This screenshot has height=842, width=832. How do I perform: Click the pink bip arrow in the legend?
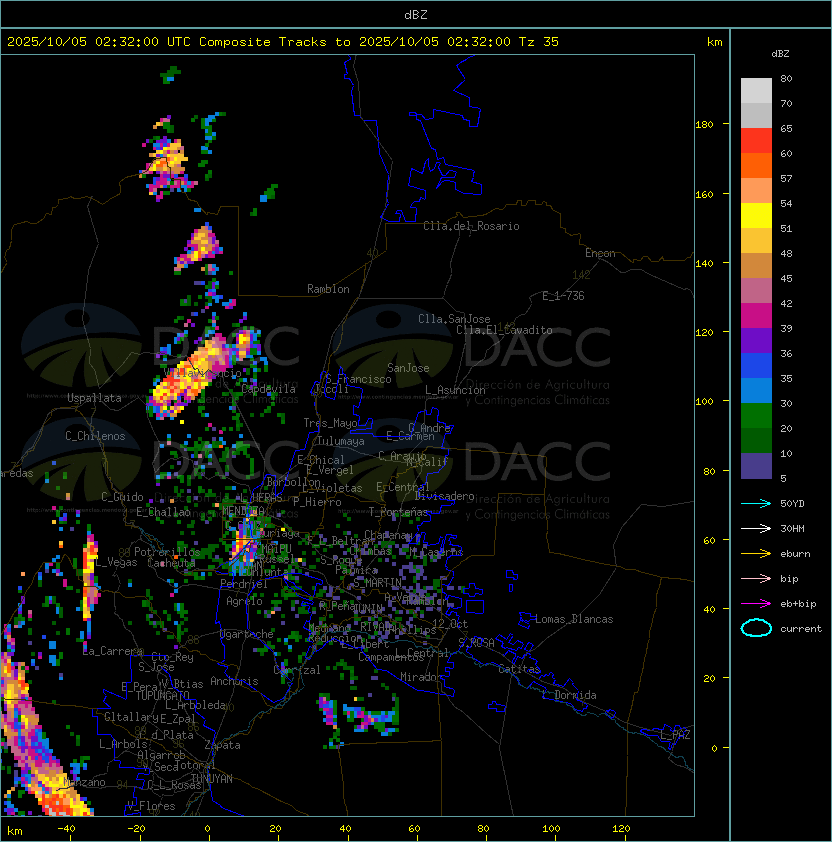click(x=756, y=578)
